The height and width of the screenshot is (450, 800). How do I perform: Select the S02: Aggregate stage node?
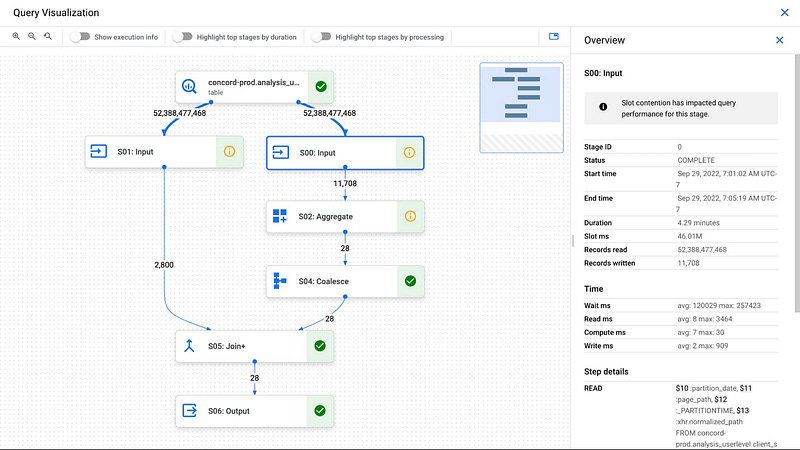click(x=345, y=216)
